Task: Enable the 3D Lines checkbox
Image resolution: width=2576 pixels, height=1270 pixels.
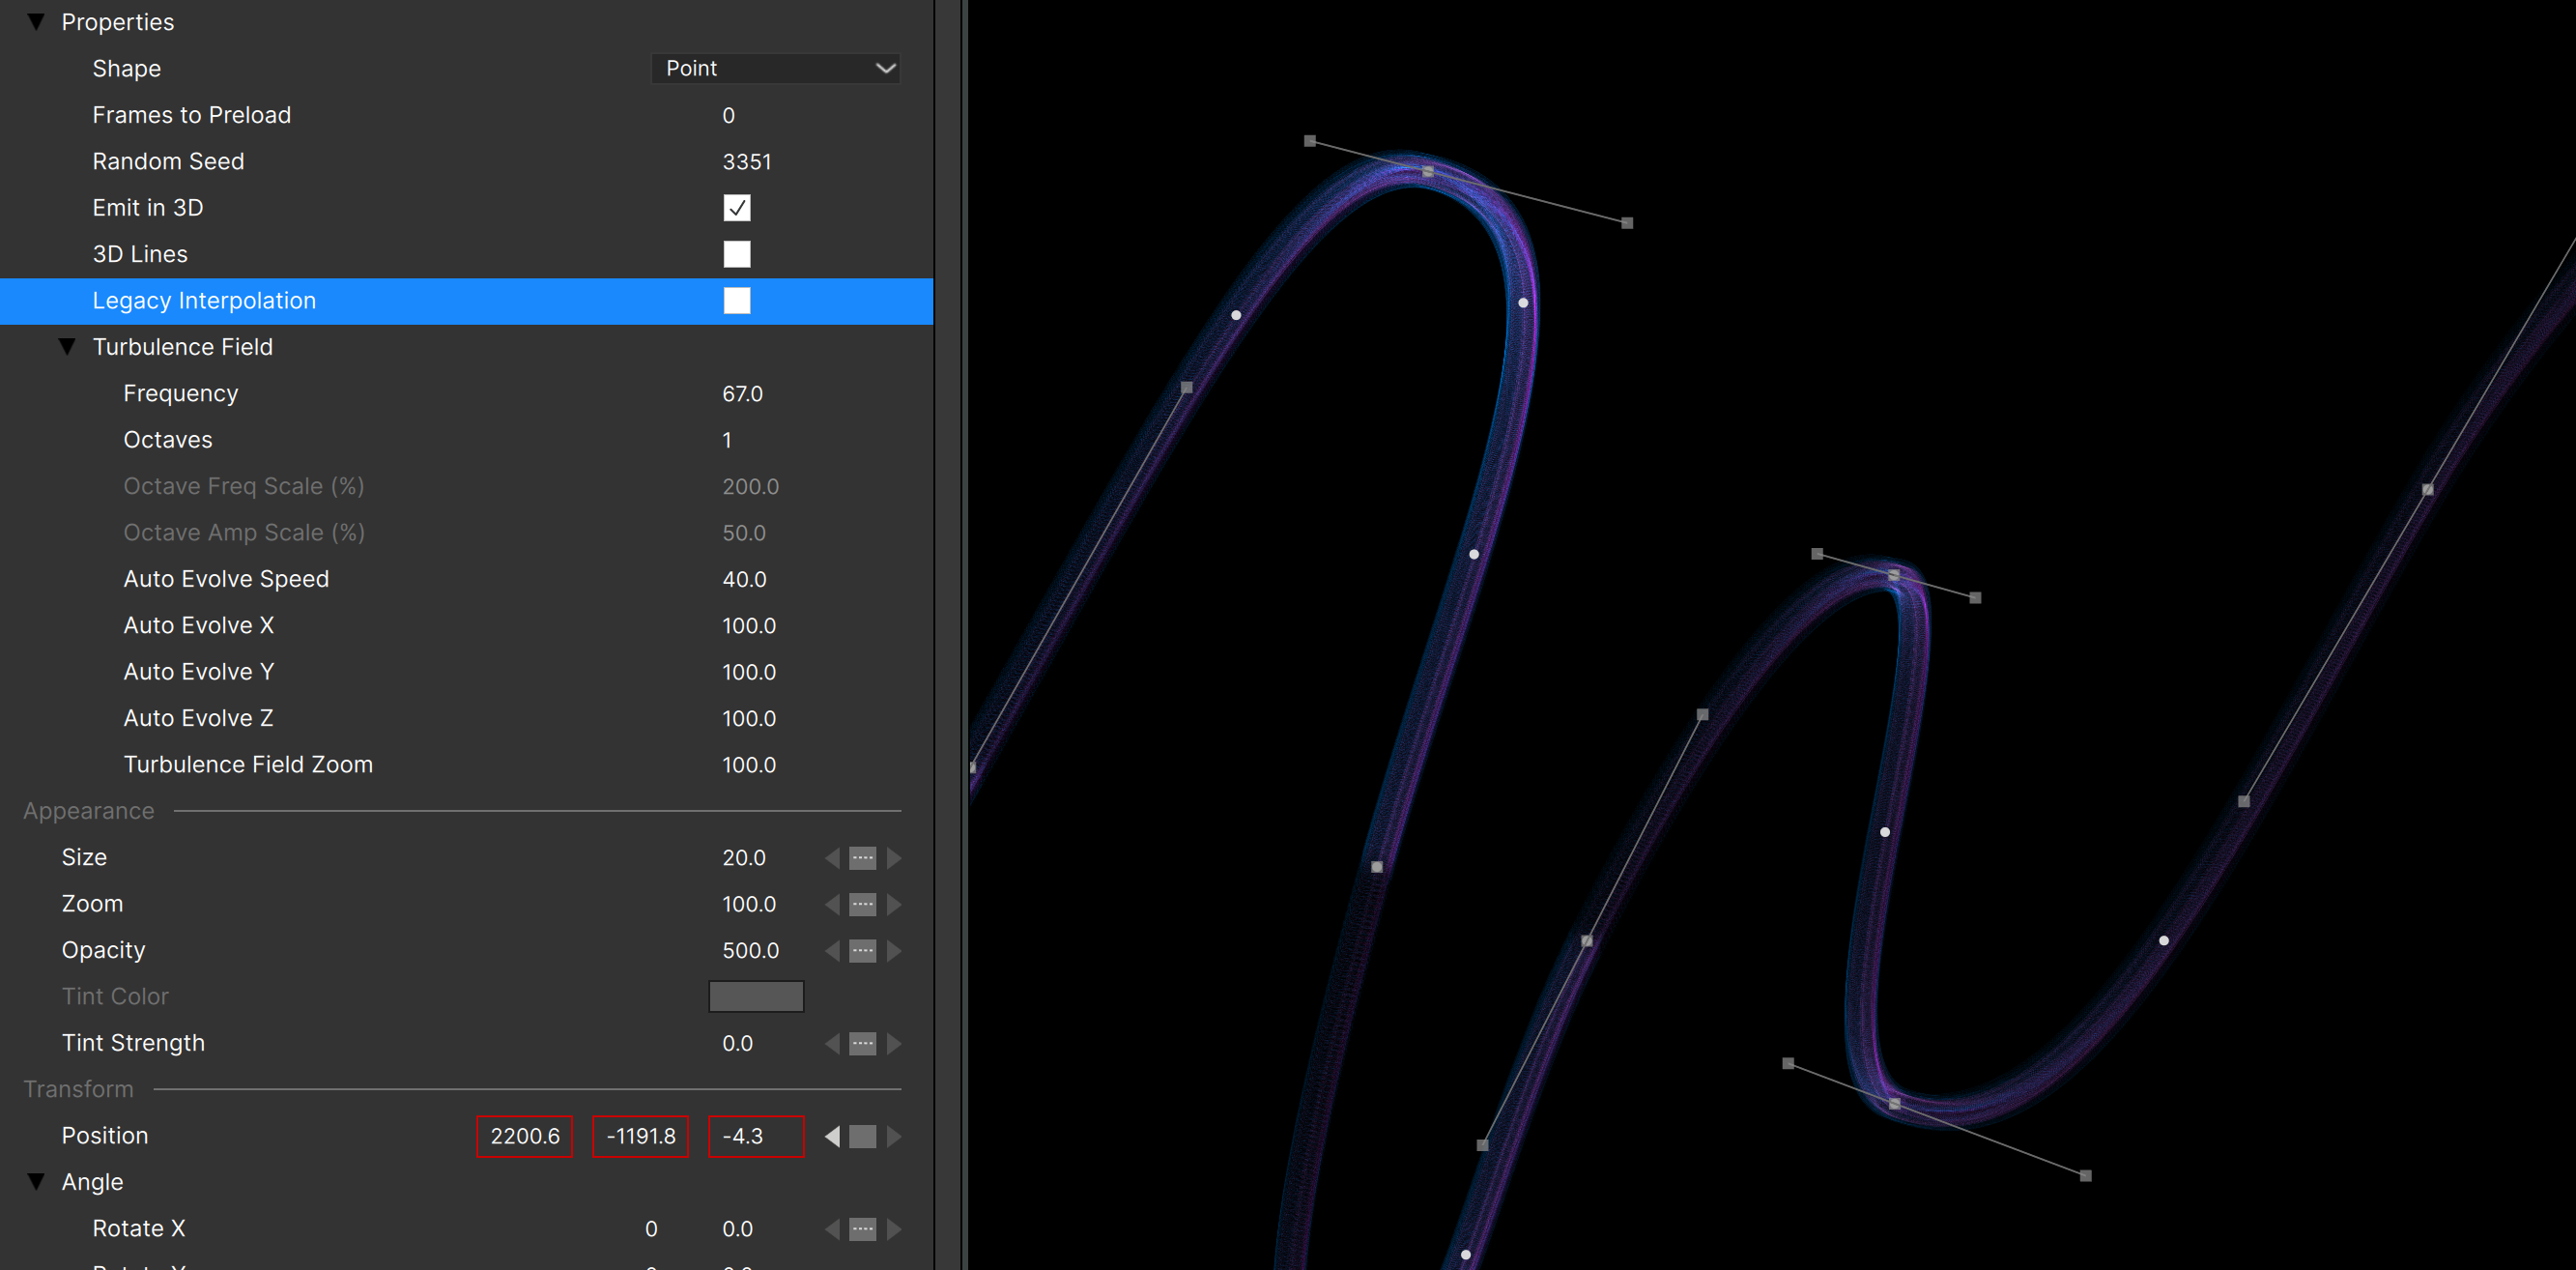Action: click(x=737, y=254)
